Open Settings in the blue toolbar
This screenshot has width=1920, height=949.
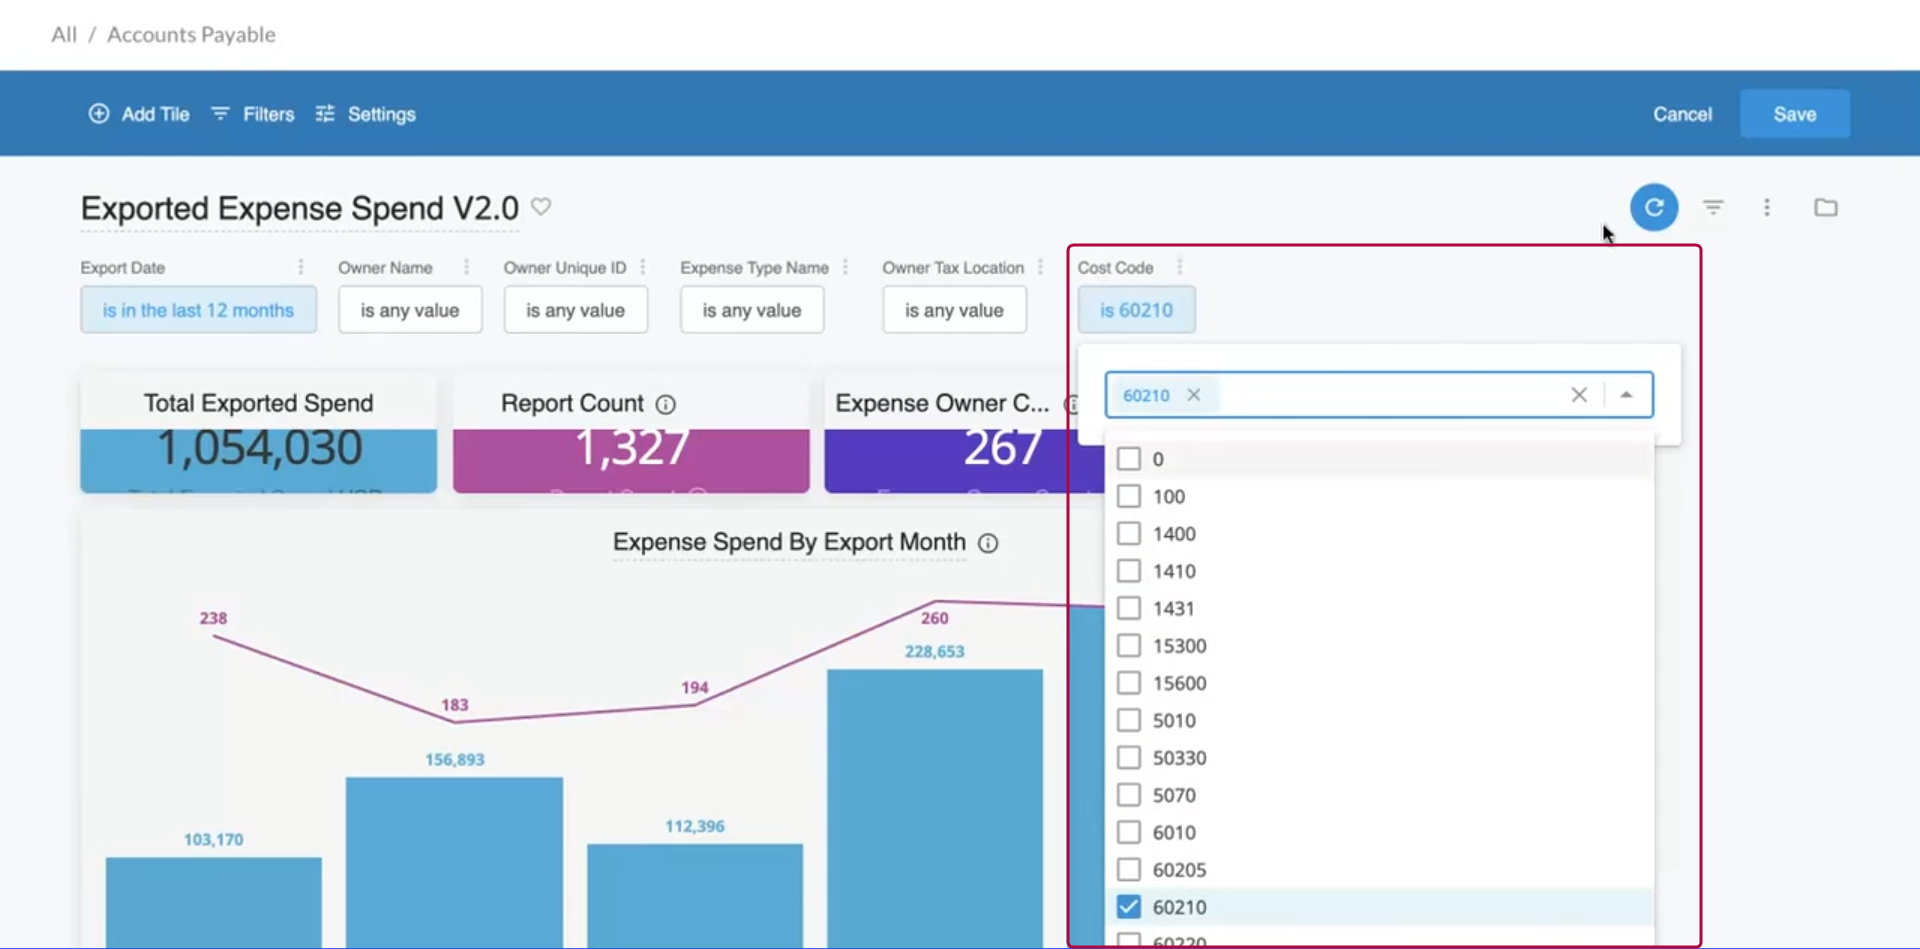click(366, 114)
